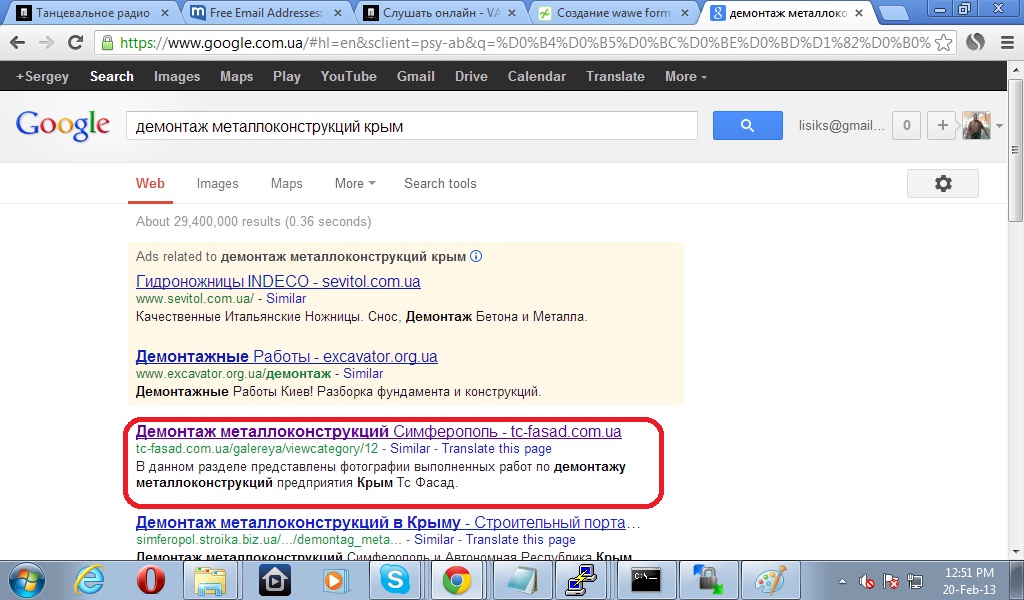The image size is (1024, 600).
Task: Switch to Chrome taskbar icon
Action: tap(456, 580)
